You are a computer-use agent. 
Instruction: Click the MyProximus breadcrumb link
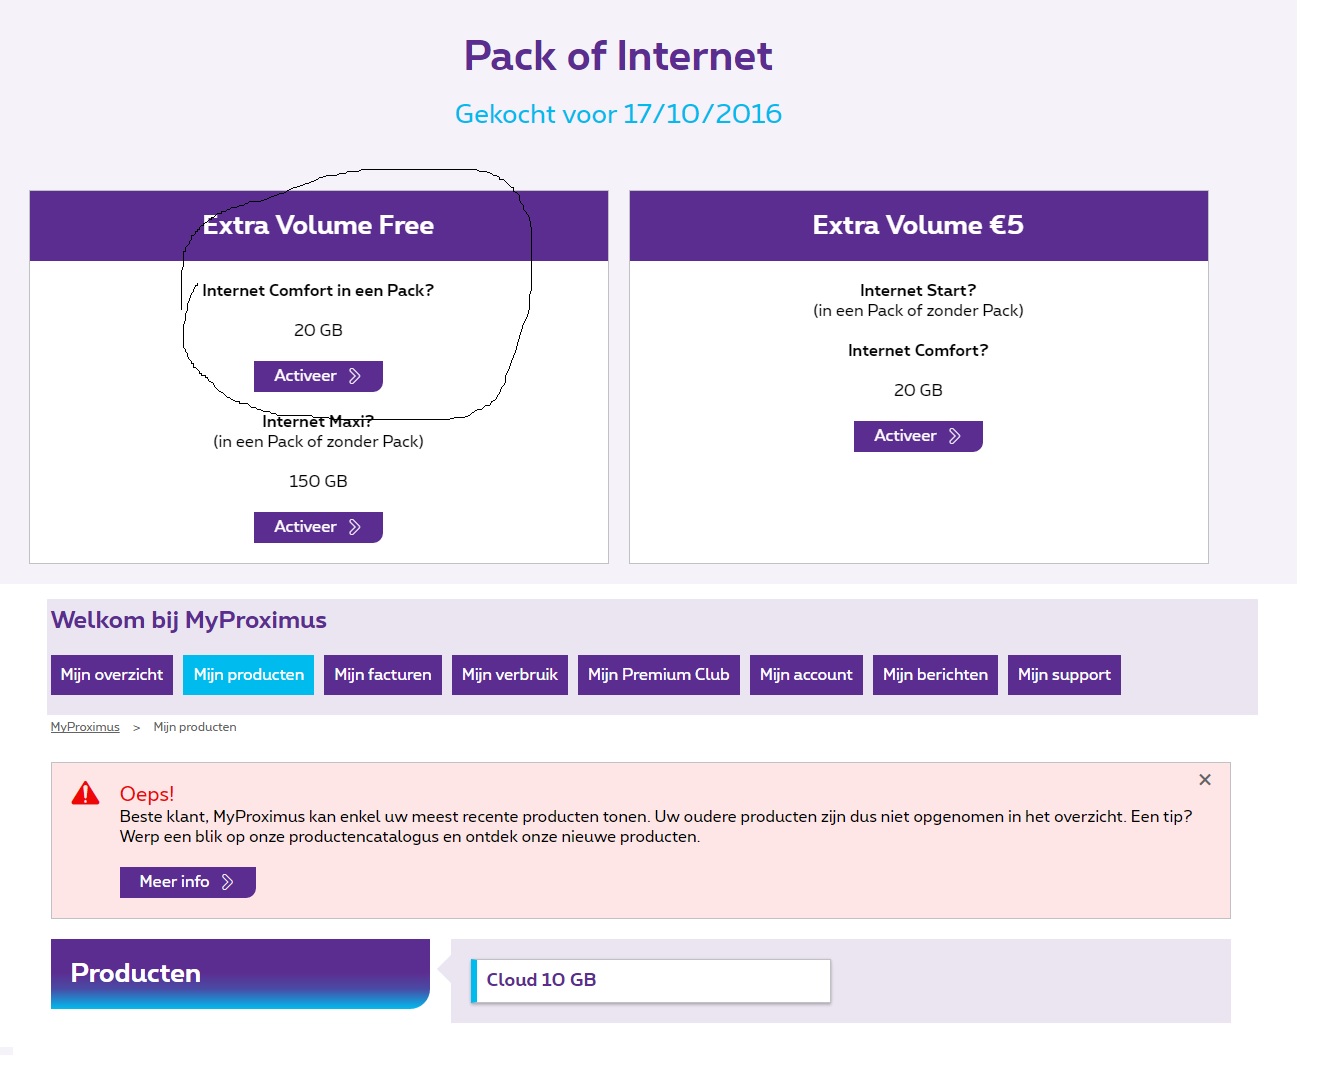pyautogui.click(x=85, y=727)
